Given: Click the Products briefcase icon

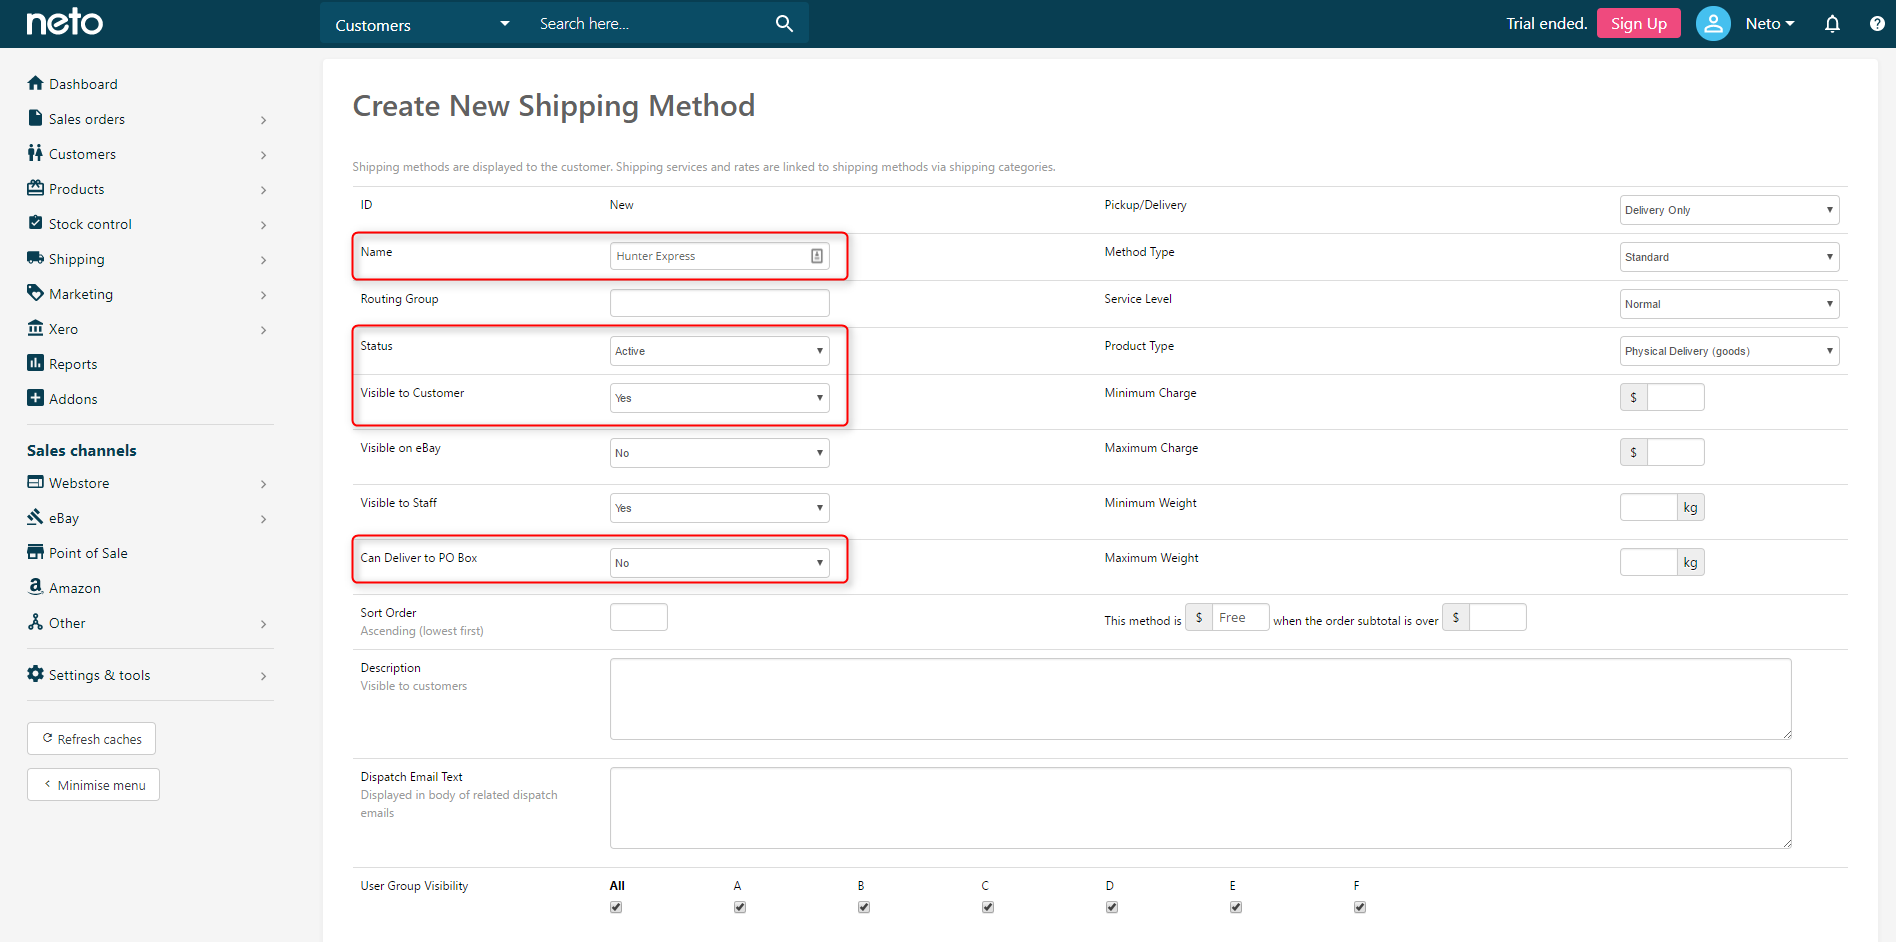Looking at the screenshot, I should coord(36,188).
